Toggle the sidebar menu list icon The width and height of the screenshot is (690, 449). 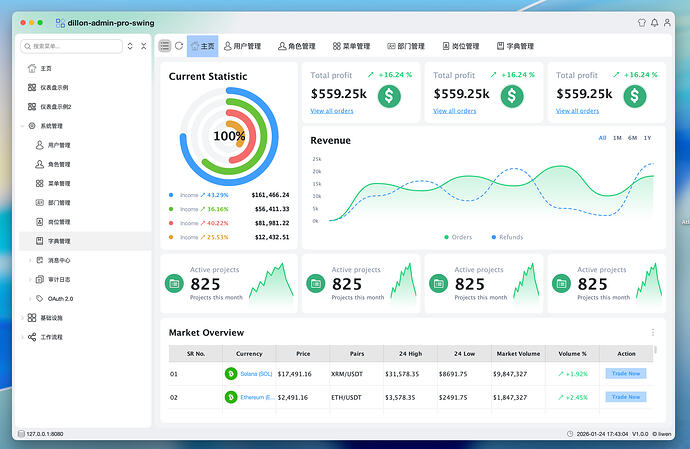165,46
